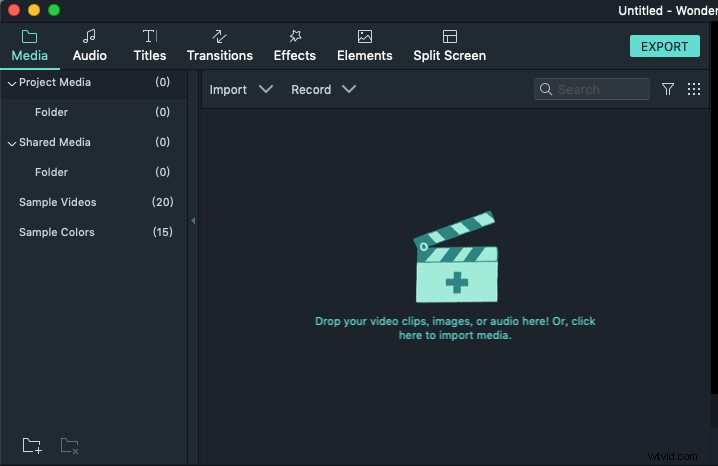The height and width of the screenshot is (466, 718).
Task: Open the Effects tab
Action: pyautogui.click(x=294, y=46)
